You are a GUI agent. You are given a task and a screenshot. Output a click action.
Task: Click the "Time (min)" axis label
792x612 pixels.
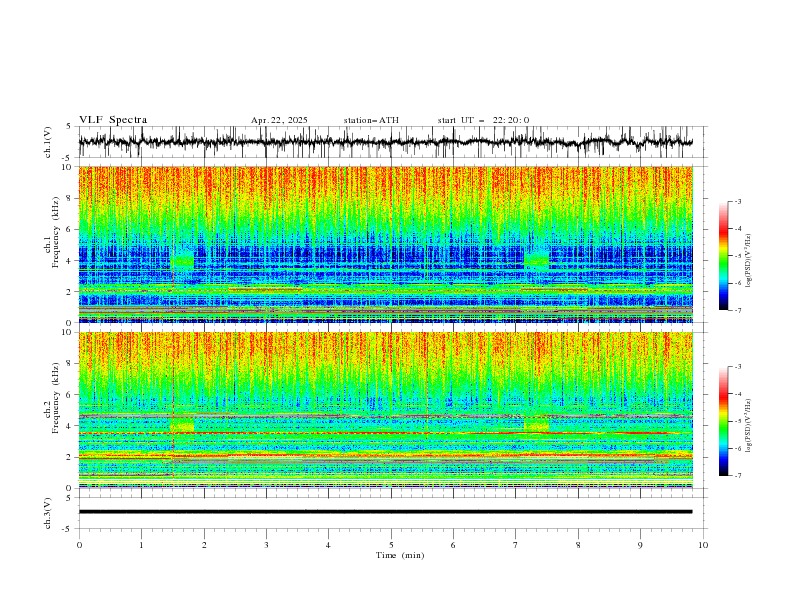pos(400,555)
